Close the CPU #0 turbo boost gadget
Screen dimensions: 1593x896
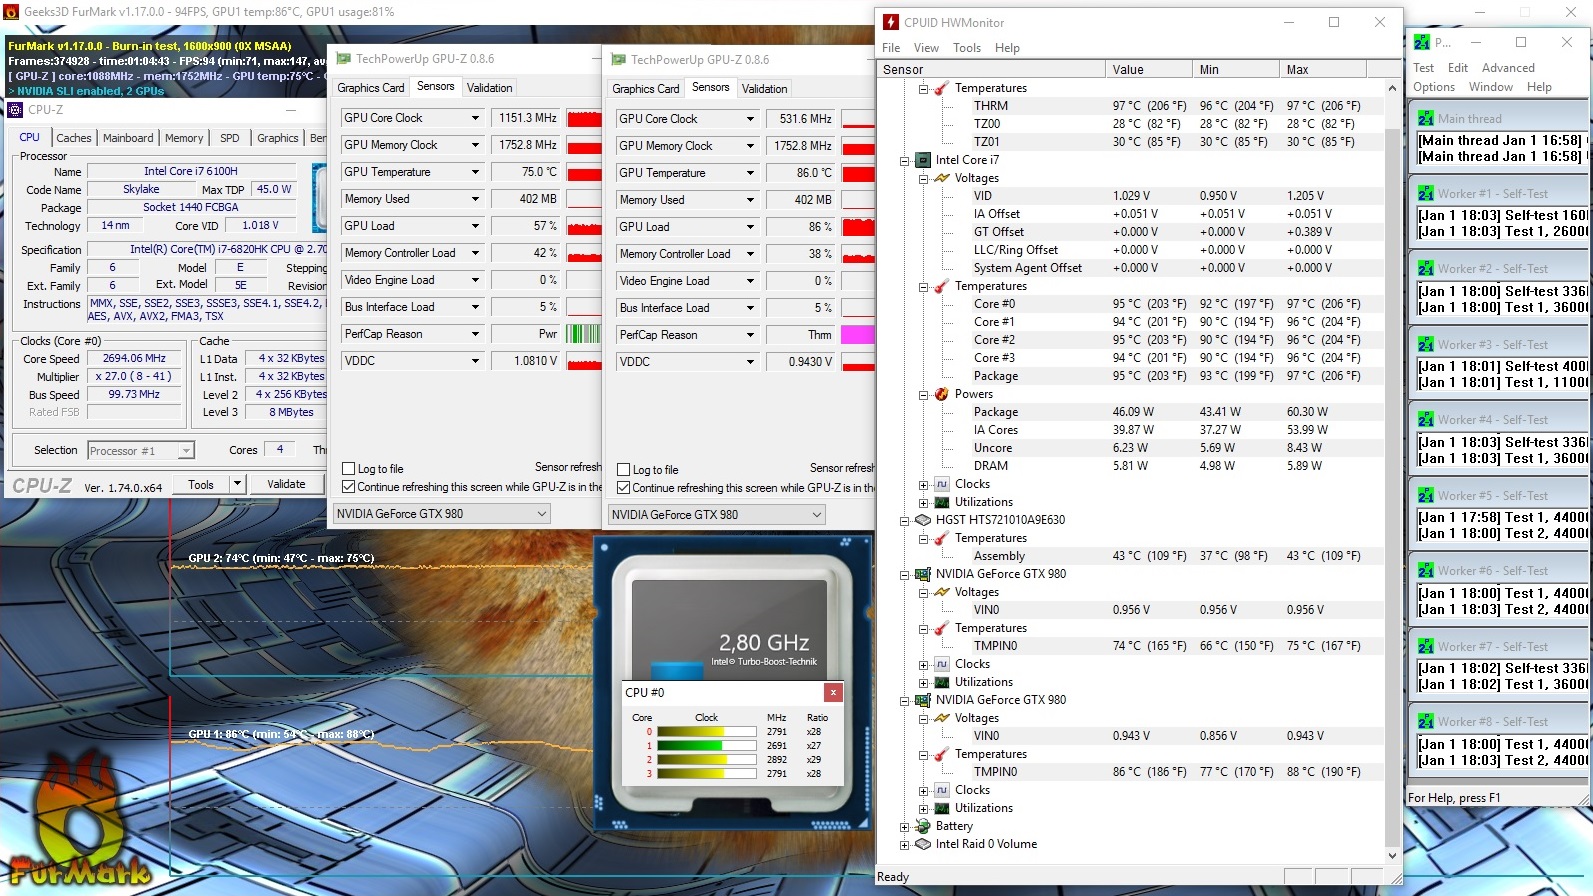click(833, 692)
